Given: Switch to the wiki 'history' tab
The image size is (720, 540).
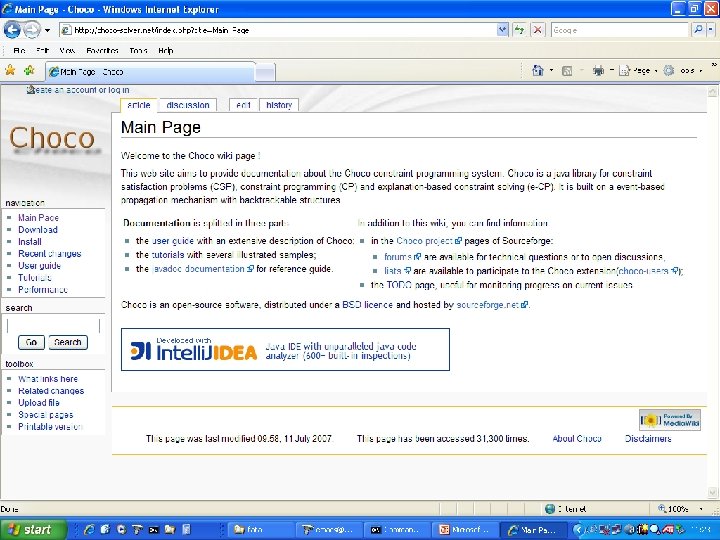Looking at the screenshot, I should (x=279, y=105).
